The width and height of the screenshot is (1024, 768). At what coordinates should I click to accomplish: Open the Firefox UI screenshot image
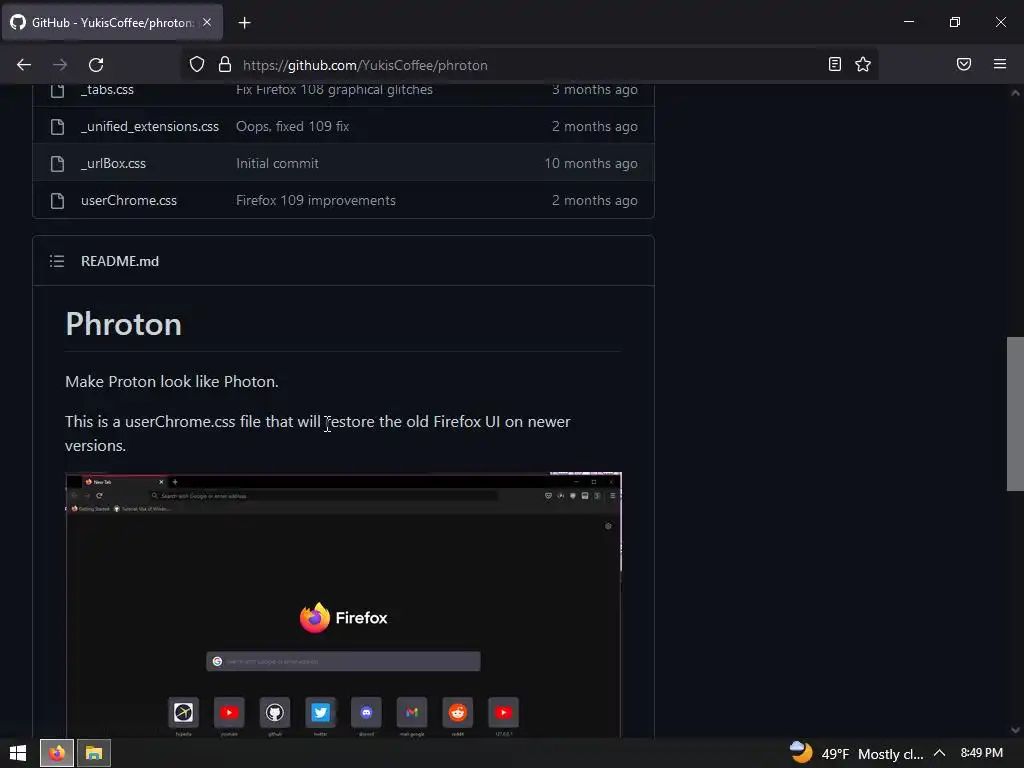point(344,605)
